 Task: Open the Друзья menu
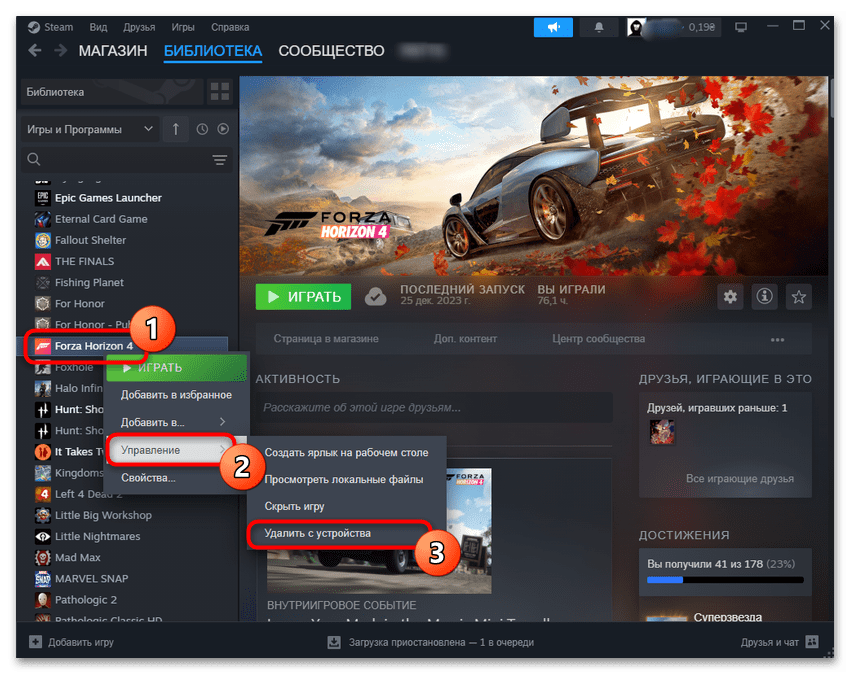pyautogui.click(x=139, y=27)
